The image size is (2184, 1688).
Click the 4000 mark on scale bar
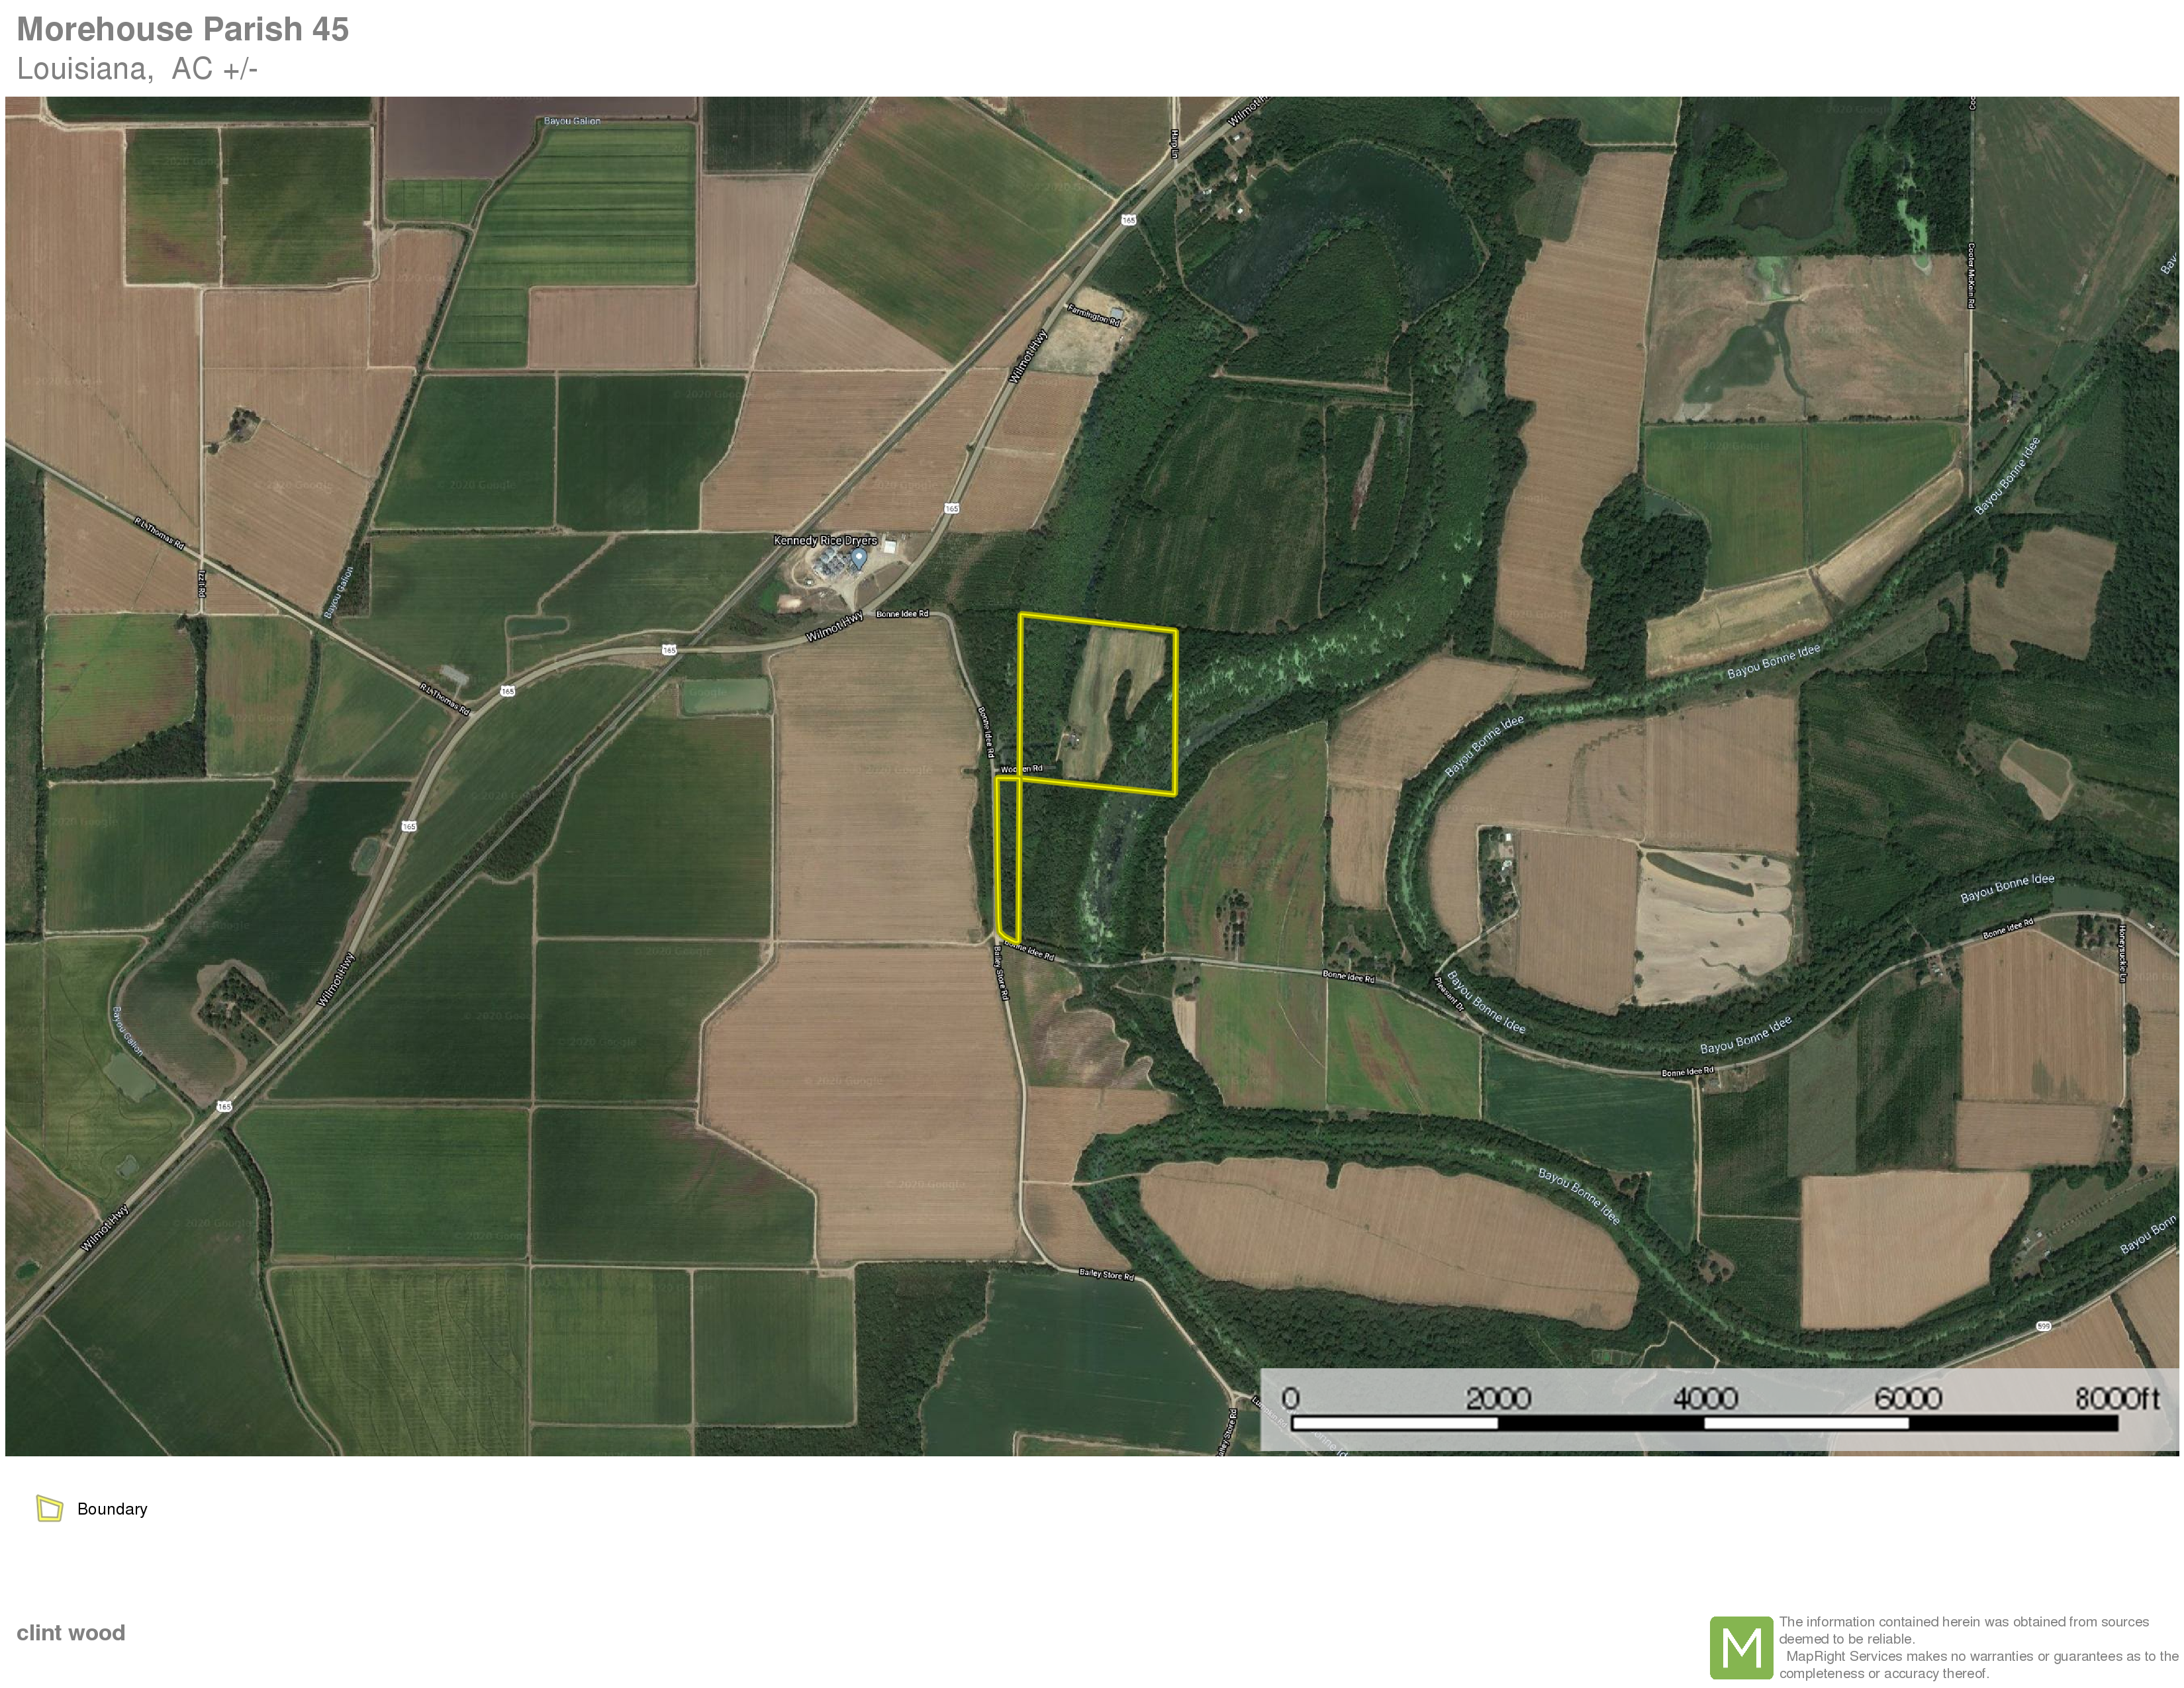(1705, 1398)
